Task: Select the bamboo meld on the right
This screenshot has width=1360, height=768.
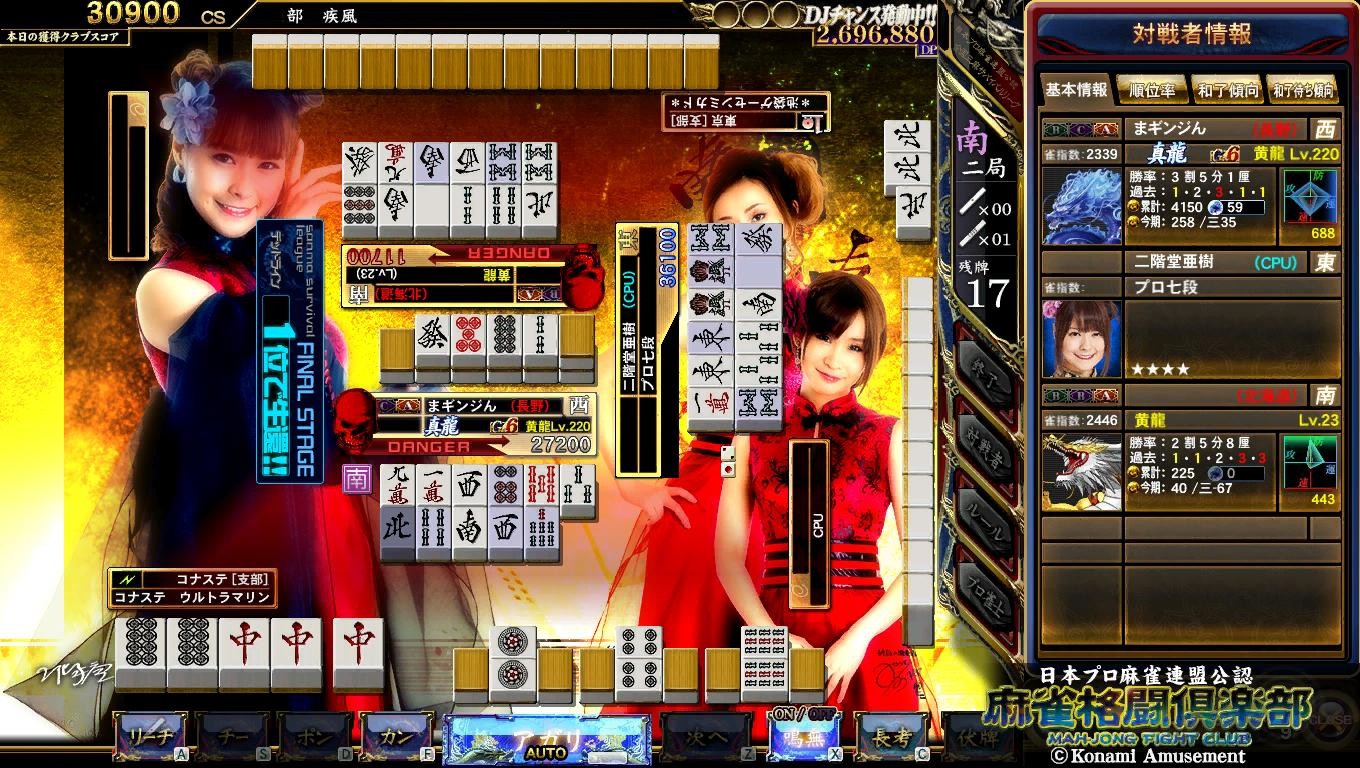Action: click(764, 662)
